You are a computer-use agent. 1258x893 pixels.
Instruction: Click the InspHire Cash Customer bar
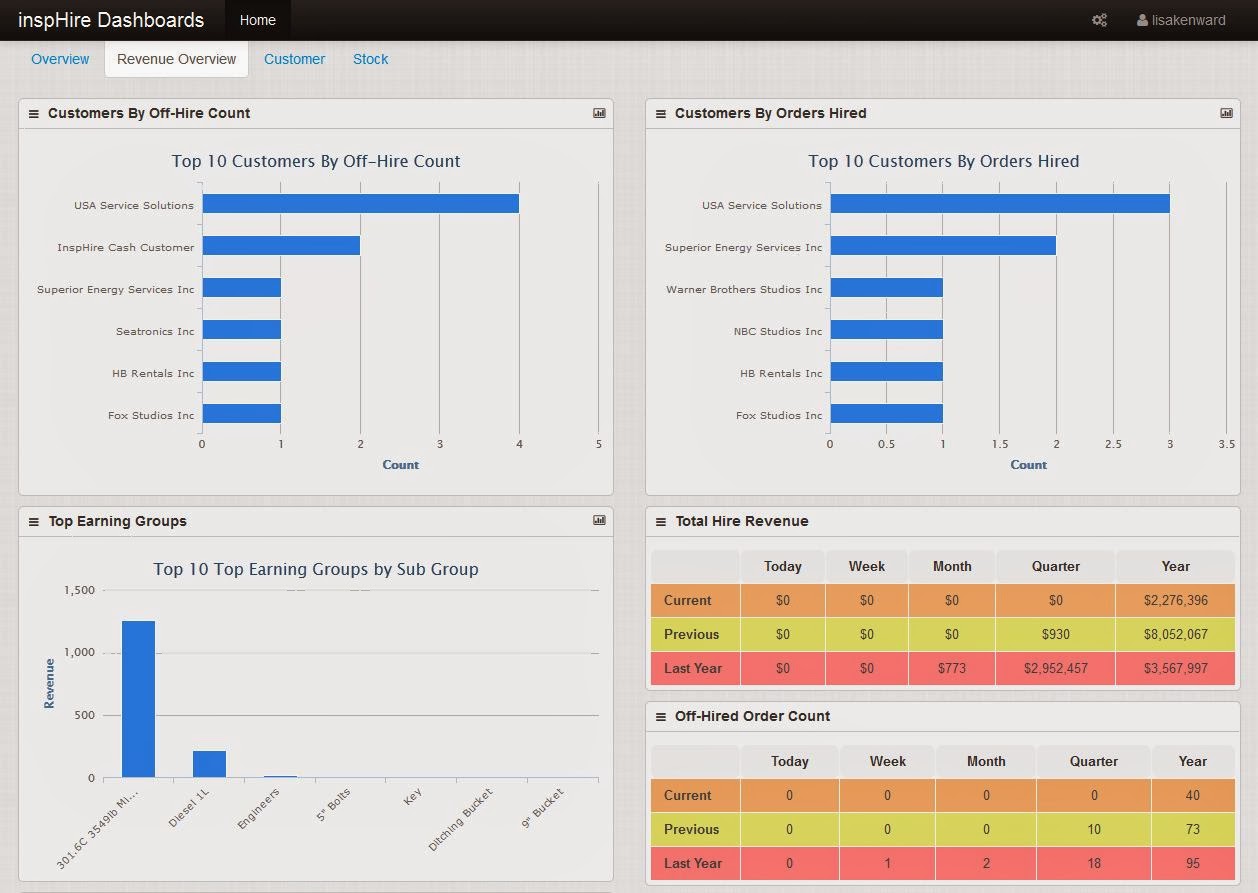coord(281,246)
